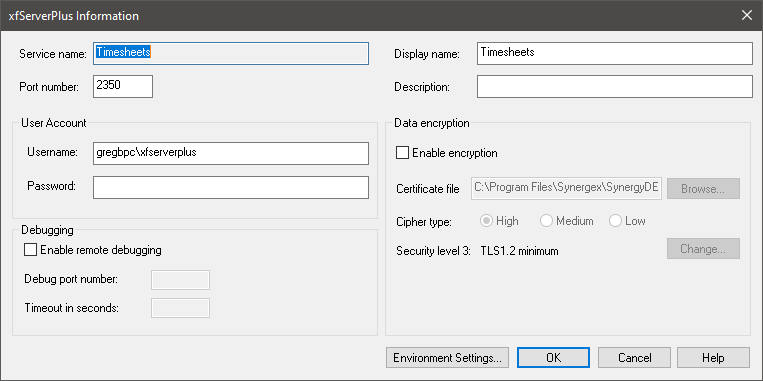Click the Timeout in seconds field
763x381 pixels.
(x=181, y=308)
